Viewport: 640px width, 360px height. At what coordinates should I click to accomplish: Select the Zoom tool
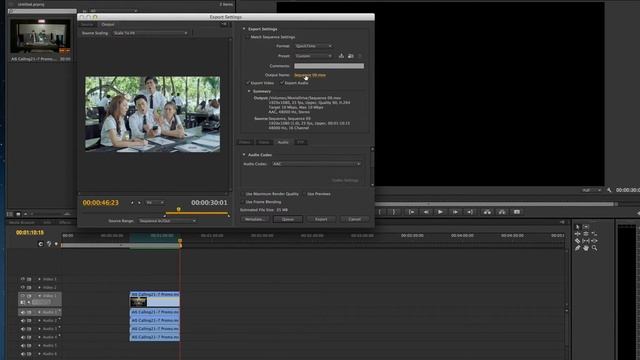[594, 248]
